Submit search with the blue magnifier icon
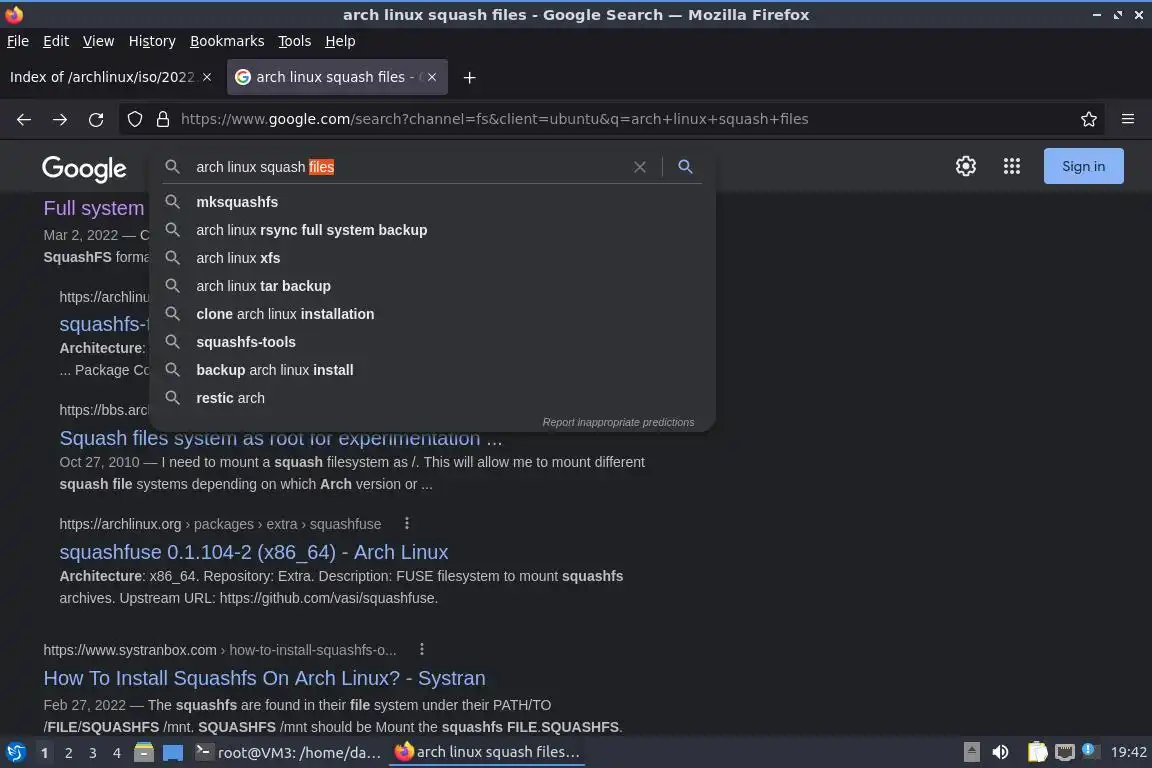Image resolution: width=1152 pixels, height=768 pixels. pyautogui.click(x=685, y=167)
